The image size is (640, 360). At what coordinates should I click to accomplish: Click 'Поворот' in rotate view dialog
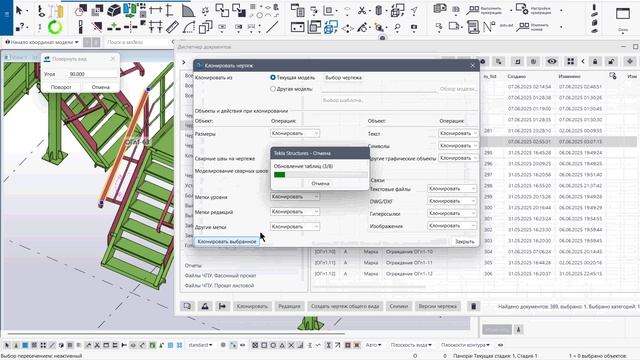pyautogui.click(x=61, y=87)
